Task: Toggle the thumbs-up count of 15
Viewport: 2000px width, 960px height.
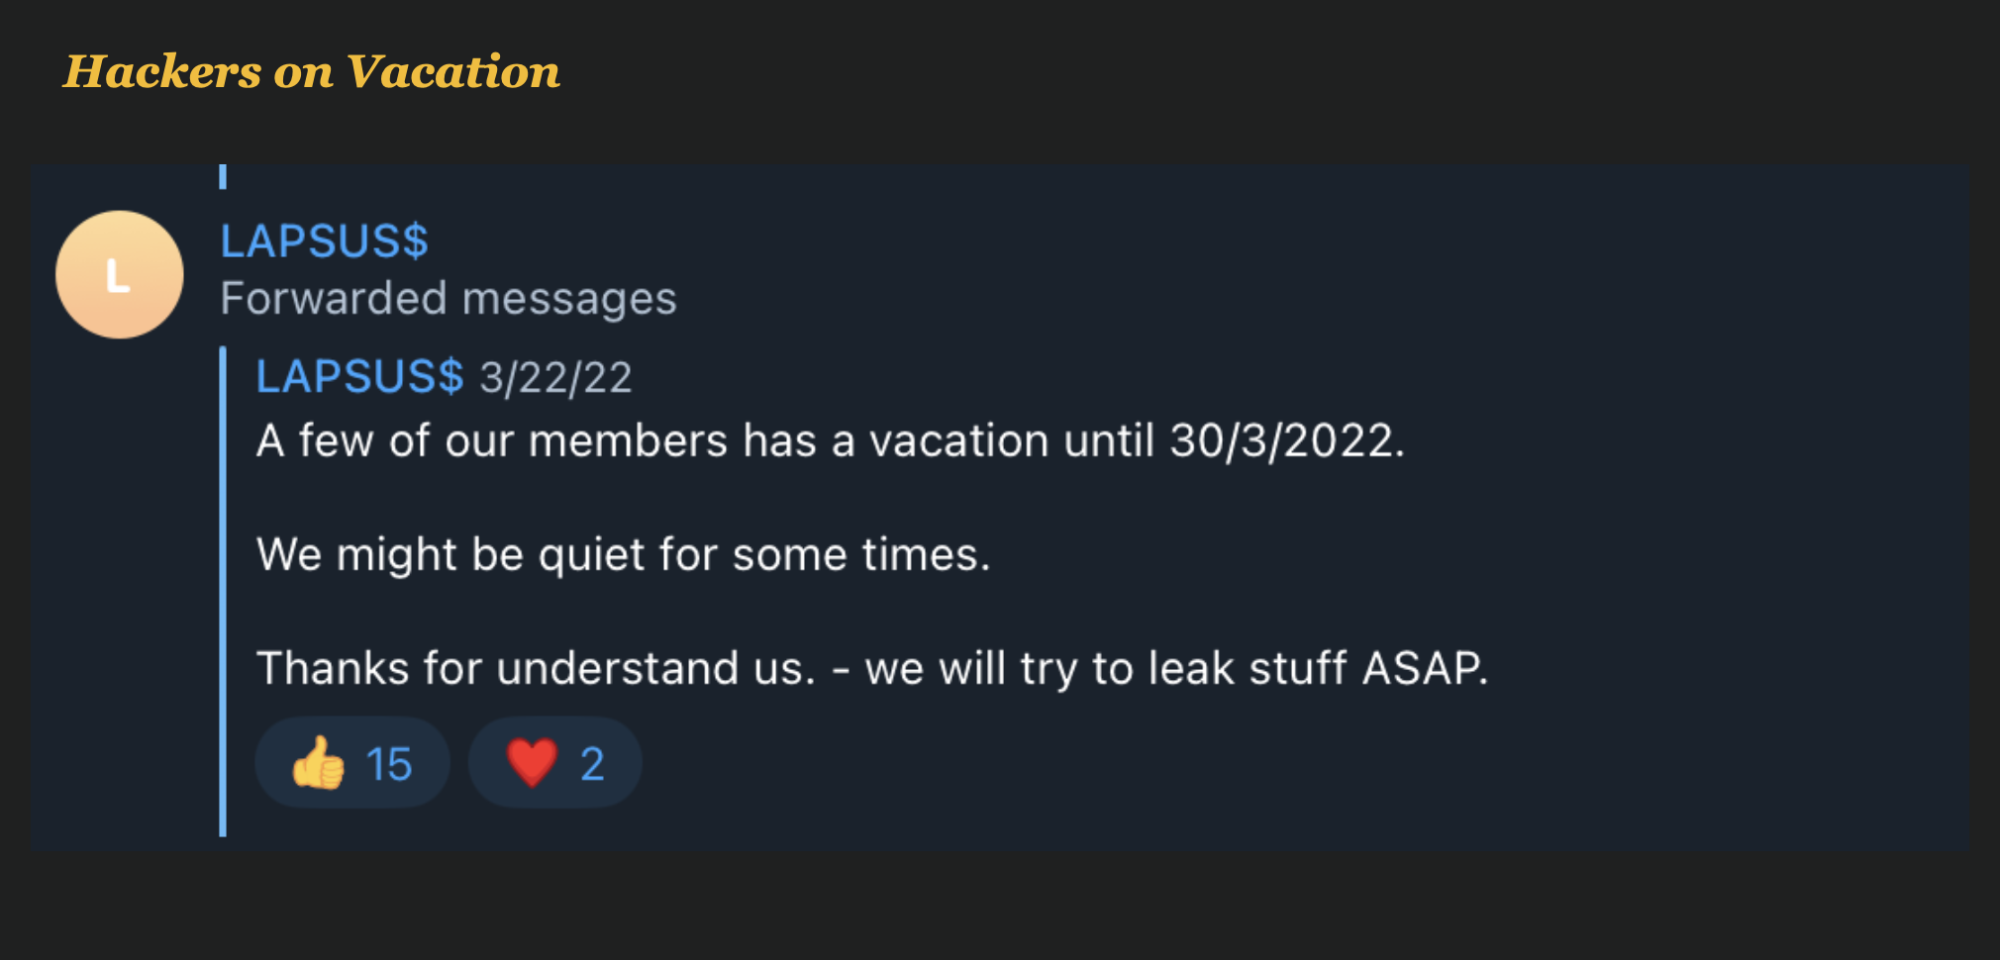Action: pyautogui.click(x=389, y=764)
